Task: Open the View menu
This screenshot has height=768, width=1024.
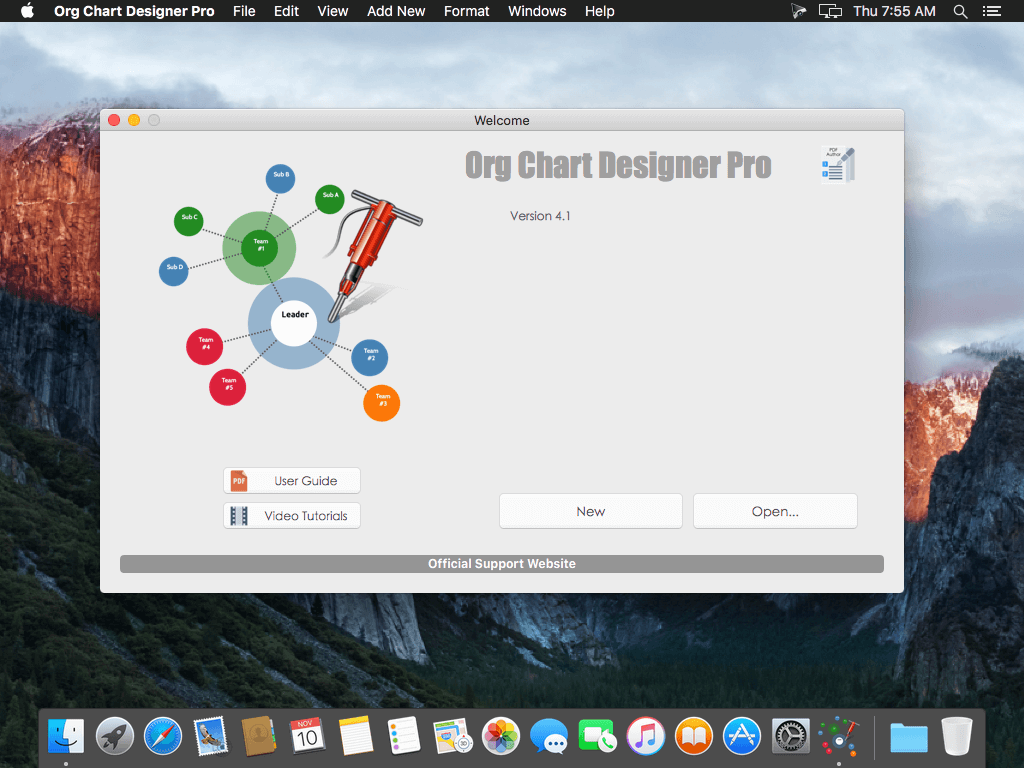Action: pos(332,11)
